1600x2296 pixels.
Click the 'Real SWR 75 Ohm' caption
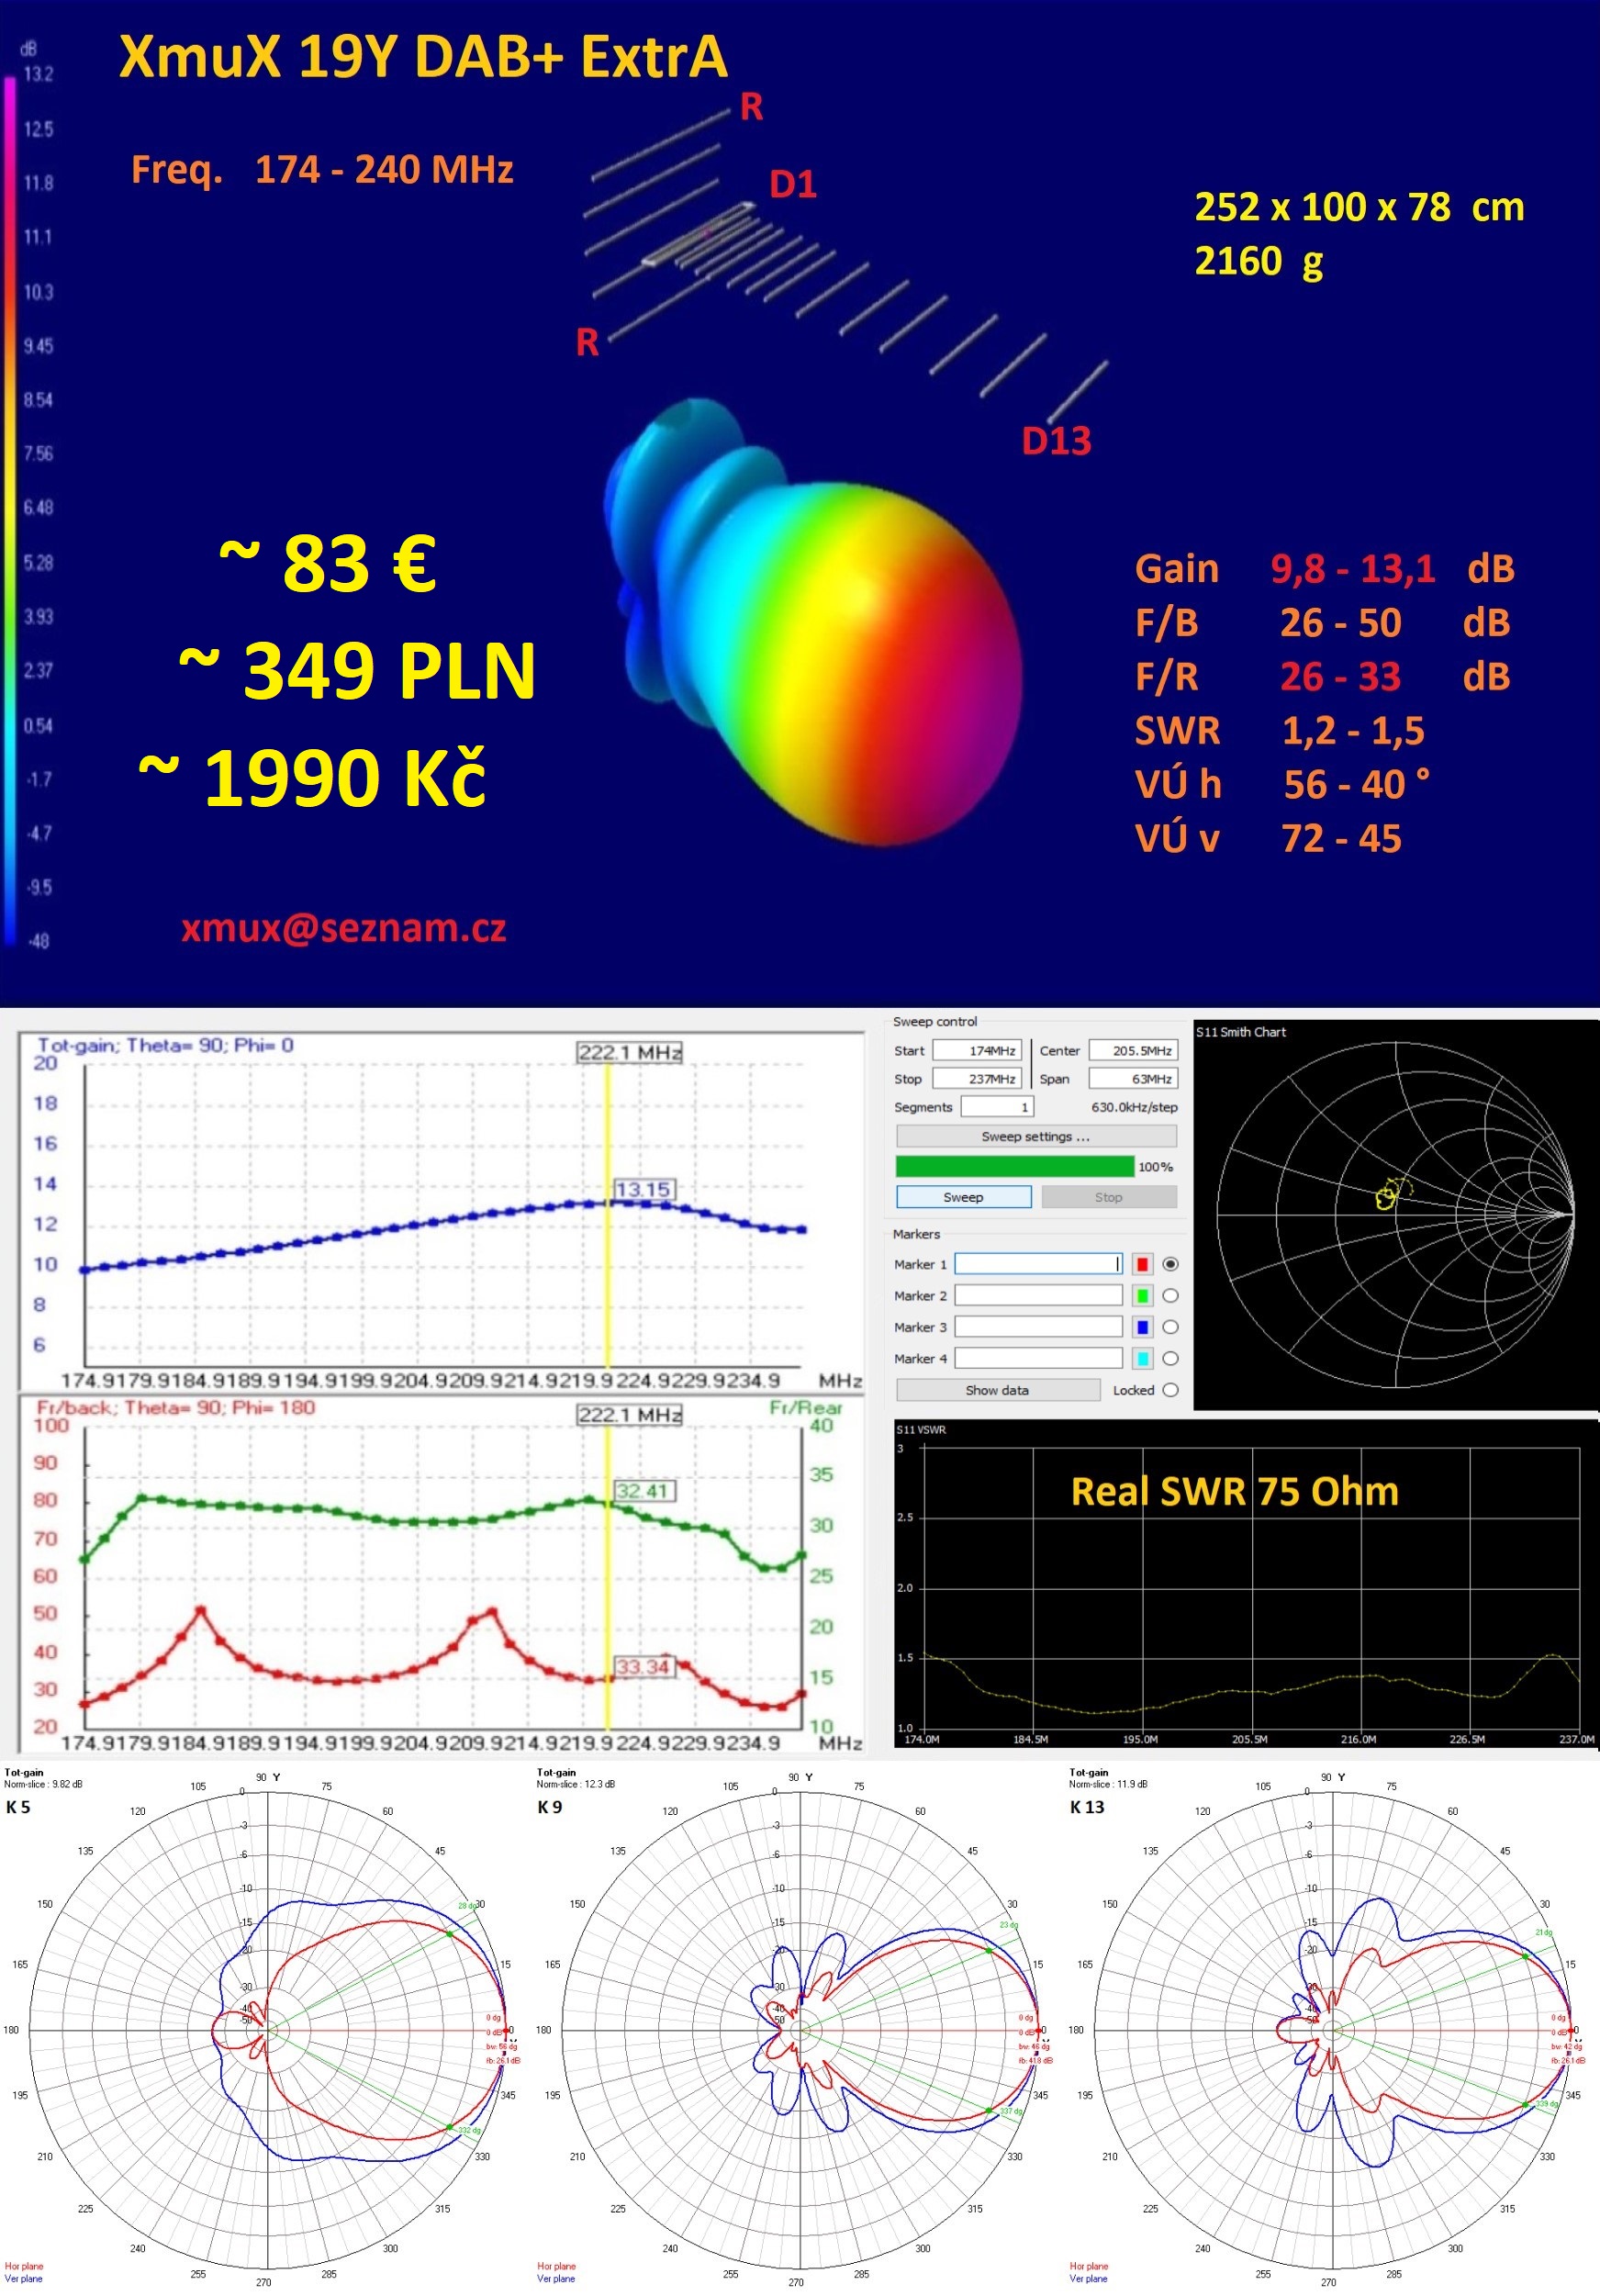1235,1492
